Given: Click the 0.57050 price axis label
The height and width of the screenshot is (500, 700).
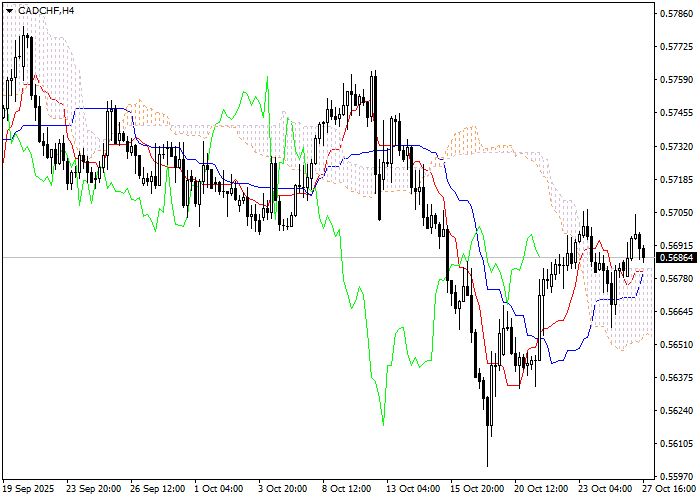Looking at the screenshot, I should click(x=677, y=212).
